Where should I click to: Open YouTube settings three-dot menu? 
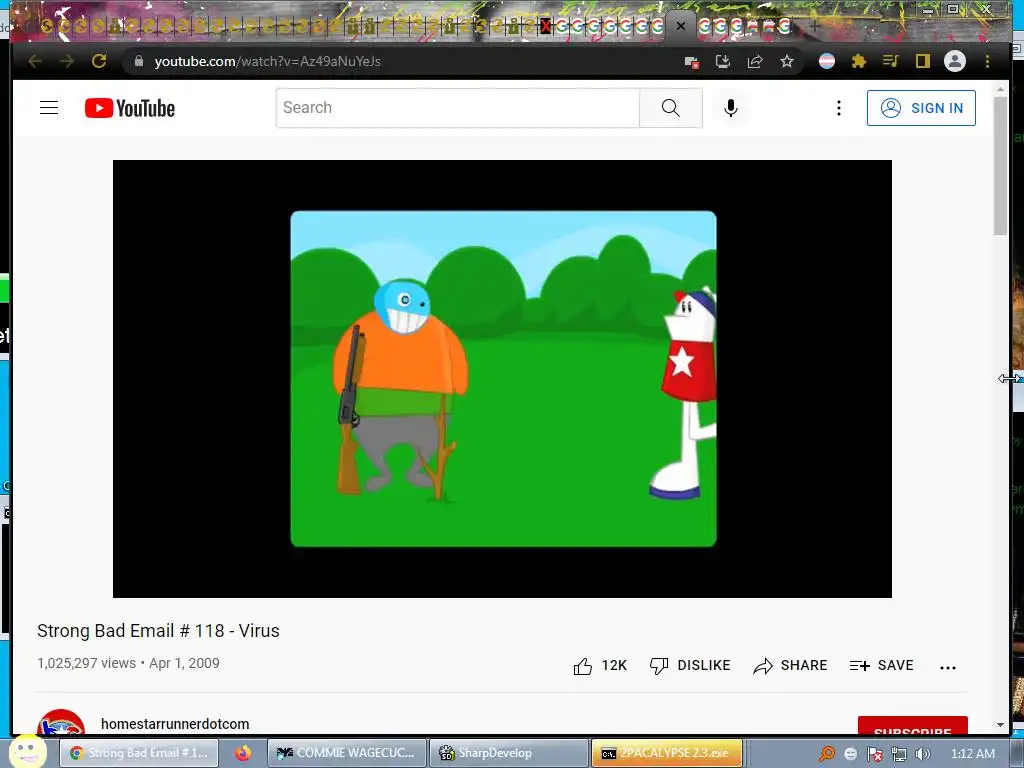[839, 108]
